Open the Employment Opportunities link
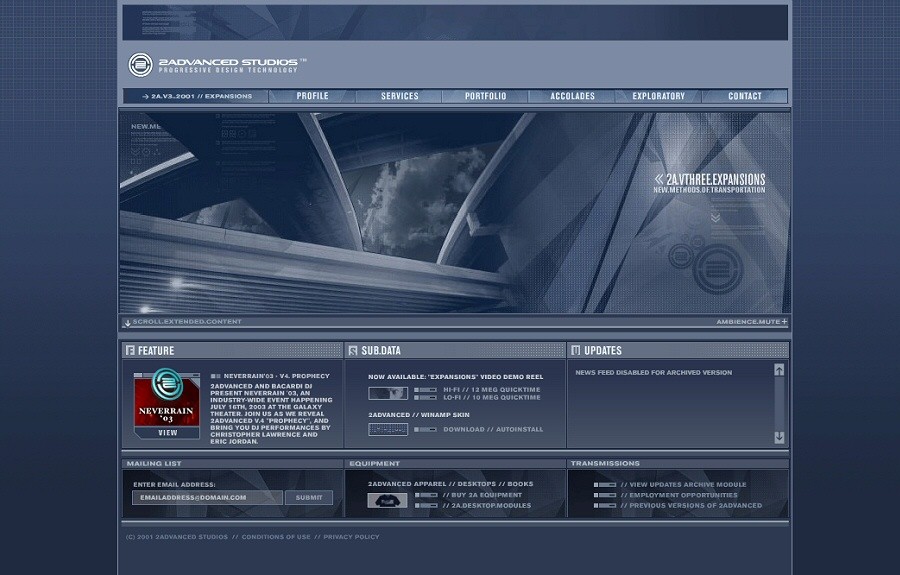900x575 pixels. [679, 495]
